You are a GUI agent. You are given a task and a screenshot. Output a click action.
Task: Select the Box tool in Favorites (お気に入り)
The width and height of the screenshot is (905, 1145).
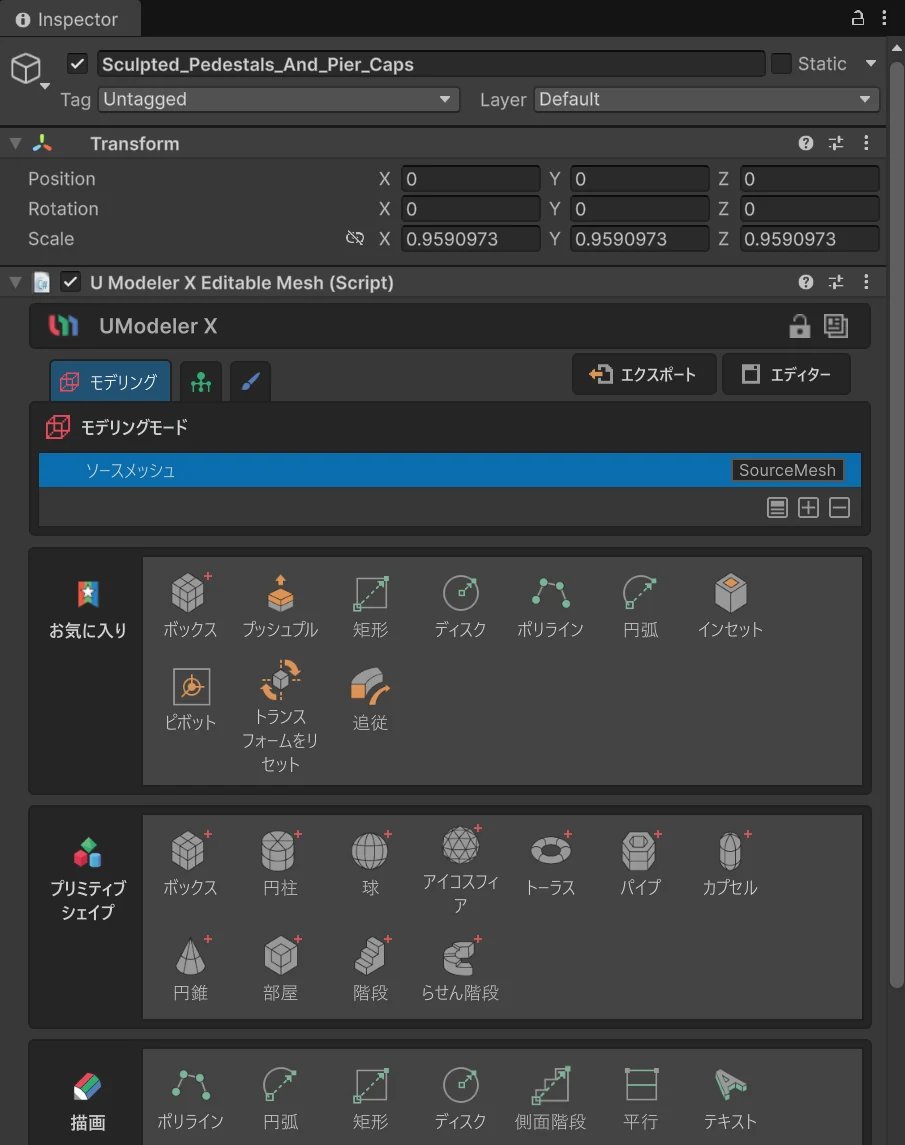coord(190,606)
